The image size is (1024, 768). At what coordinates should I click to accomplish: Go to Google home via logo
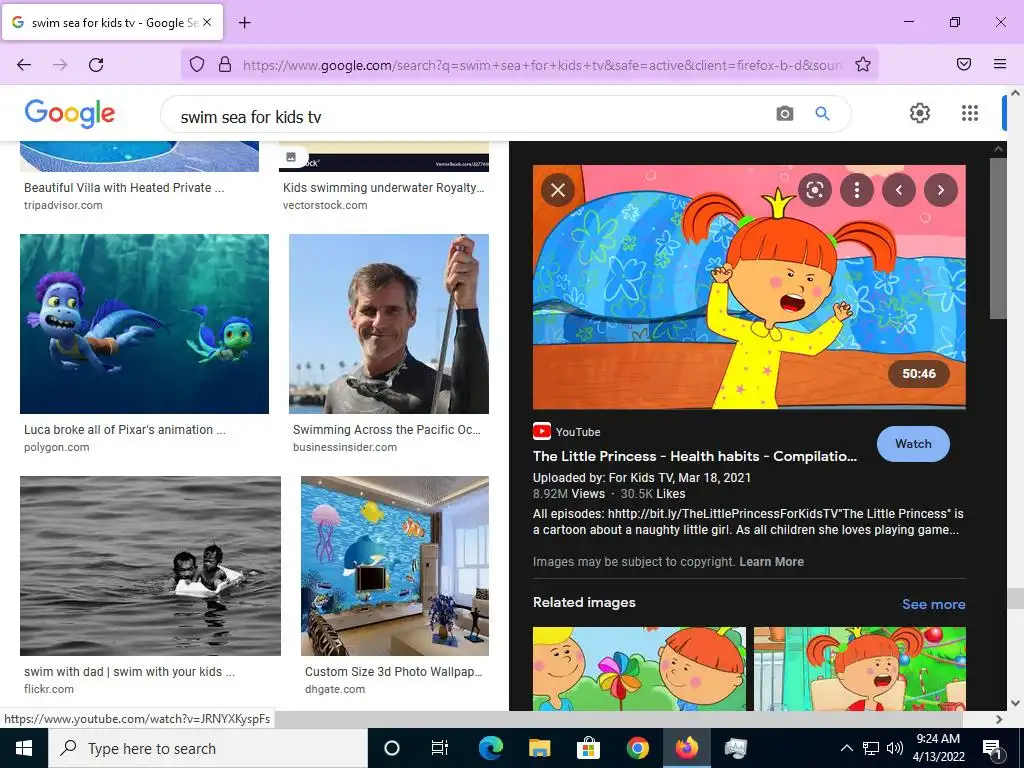[70, 114]
